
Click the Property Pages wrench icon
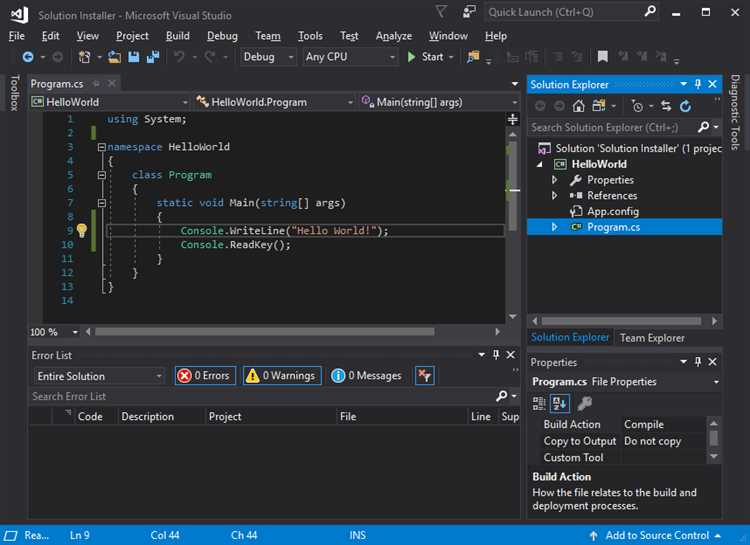point(584,404)
